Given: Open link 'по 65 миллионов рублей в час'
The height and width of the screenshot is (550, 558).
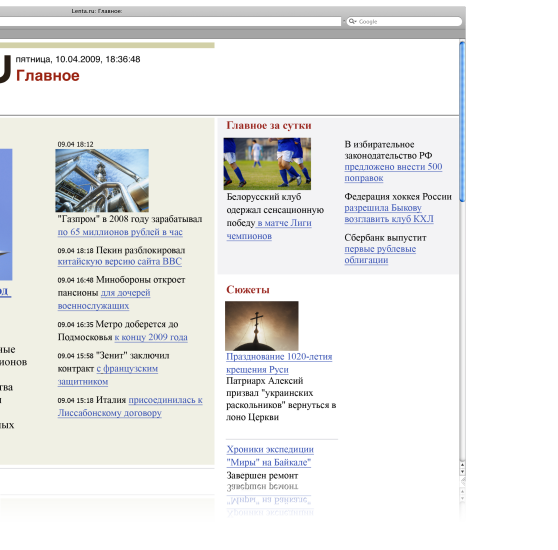Looking at the screenshot, I should pyautogui.click(x=120, y=232).
